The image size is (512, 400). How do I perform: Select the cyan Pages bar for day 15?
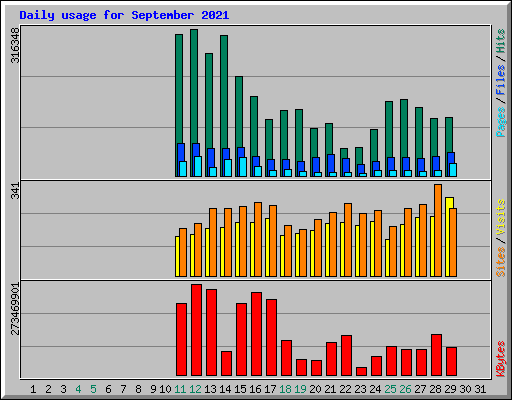click(243, 167)
